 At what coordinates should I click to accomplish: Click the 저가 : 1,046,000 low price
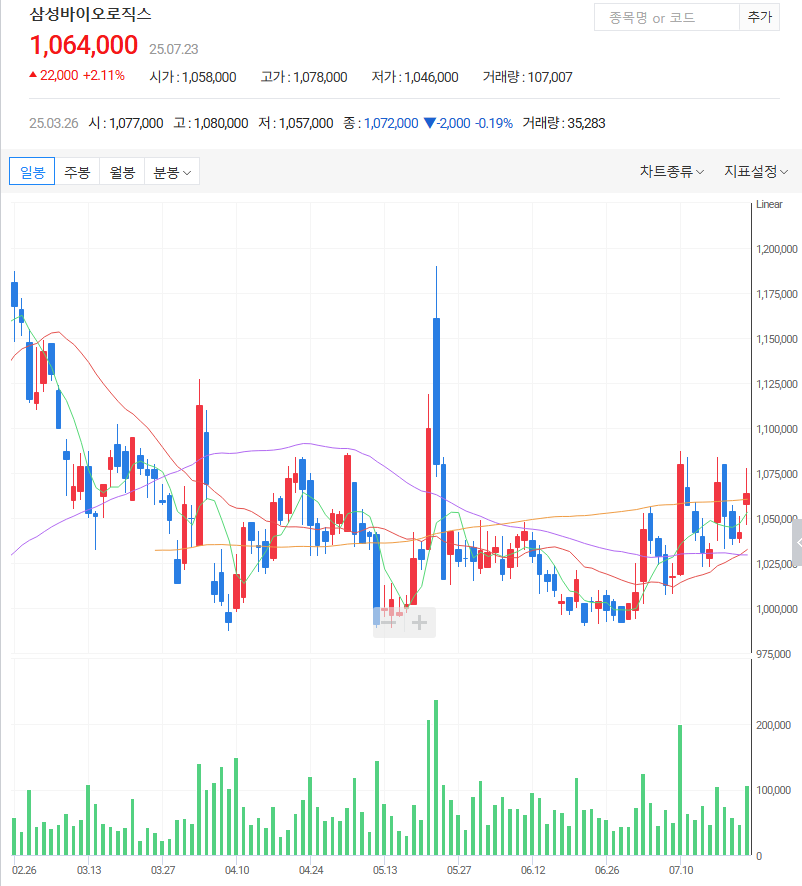click(415, 77)
